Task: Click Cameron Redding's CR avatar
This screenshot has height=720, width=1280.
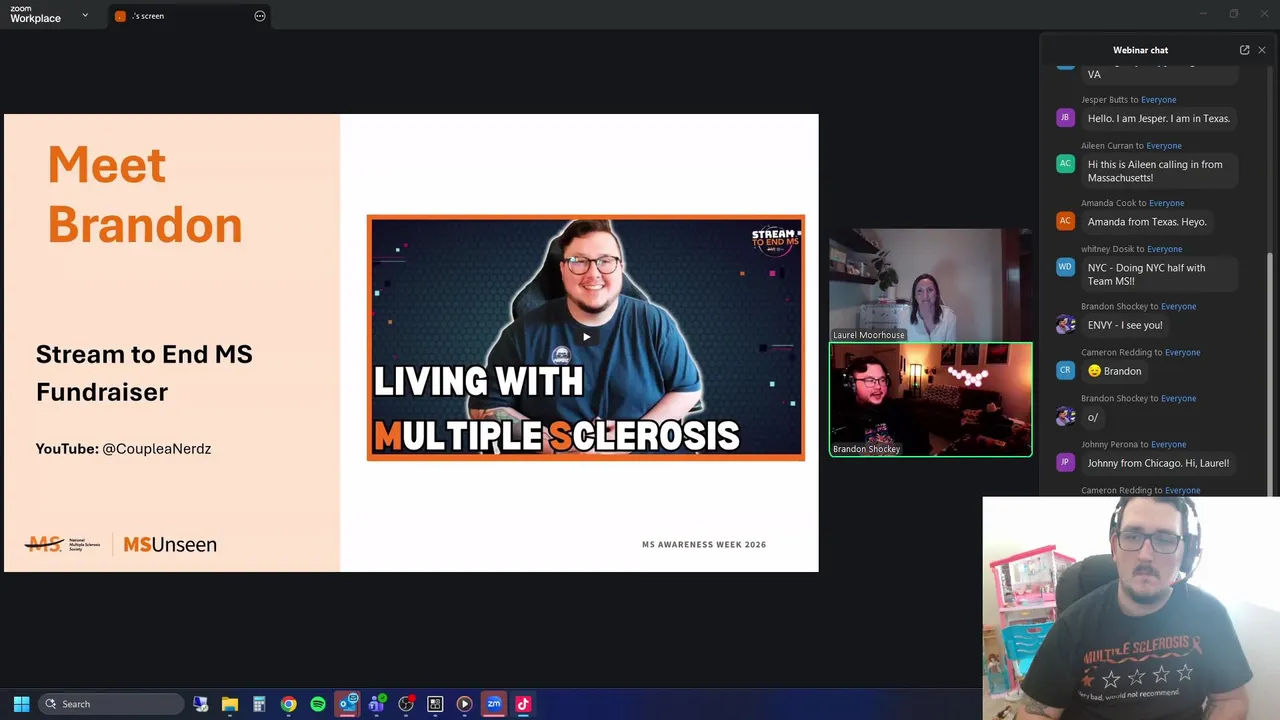Action: (x=1065, y=370)
